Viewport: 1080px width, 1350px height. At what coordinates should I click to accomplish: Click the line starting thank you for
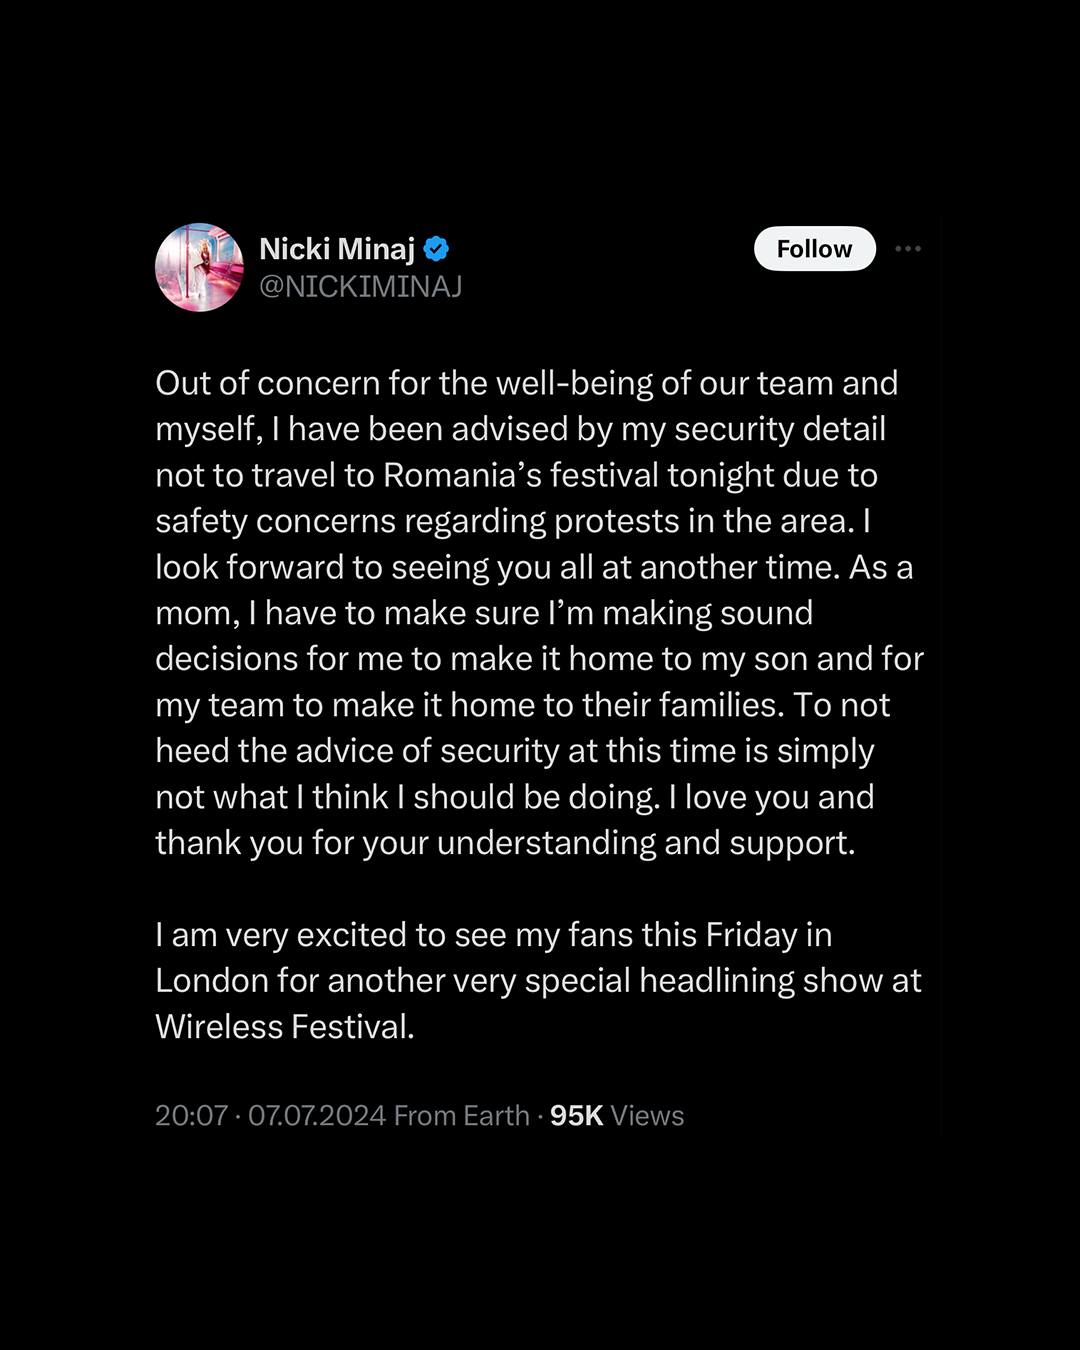(x=505, y=843)
